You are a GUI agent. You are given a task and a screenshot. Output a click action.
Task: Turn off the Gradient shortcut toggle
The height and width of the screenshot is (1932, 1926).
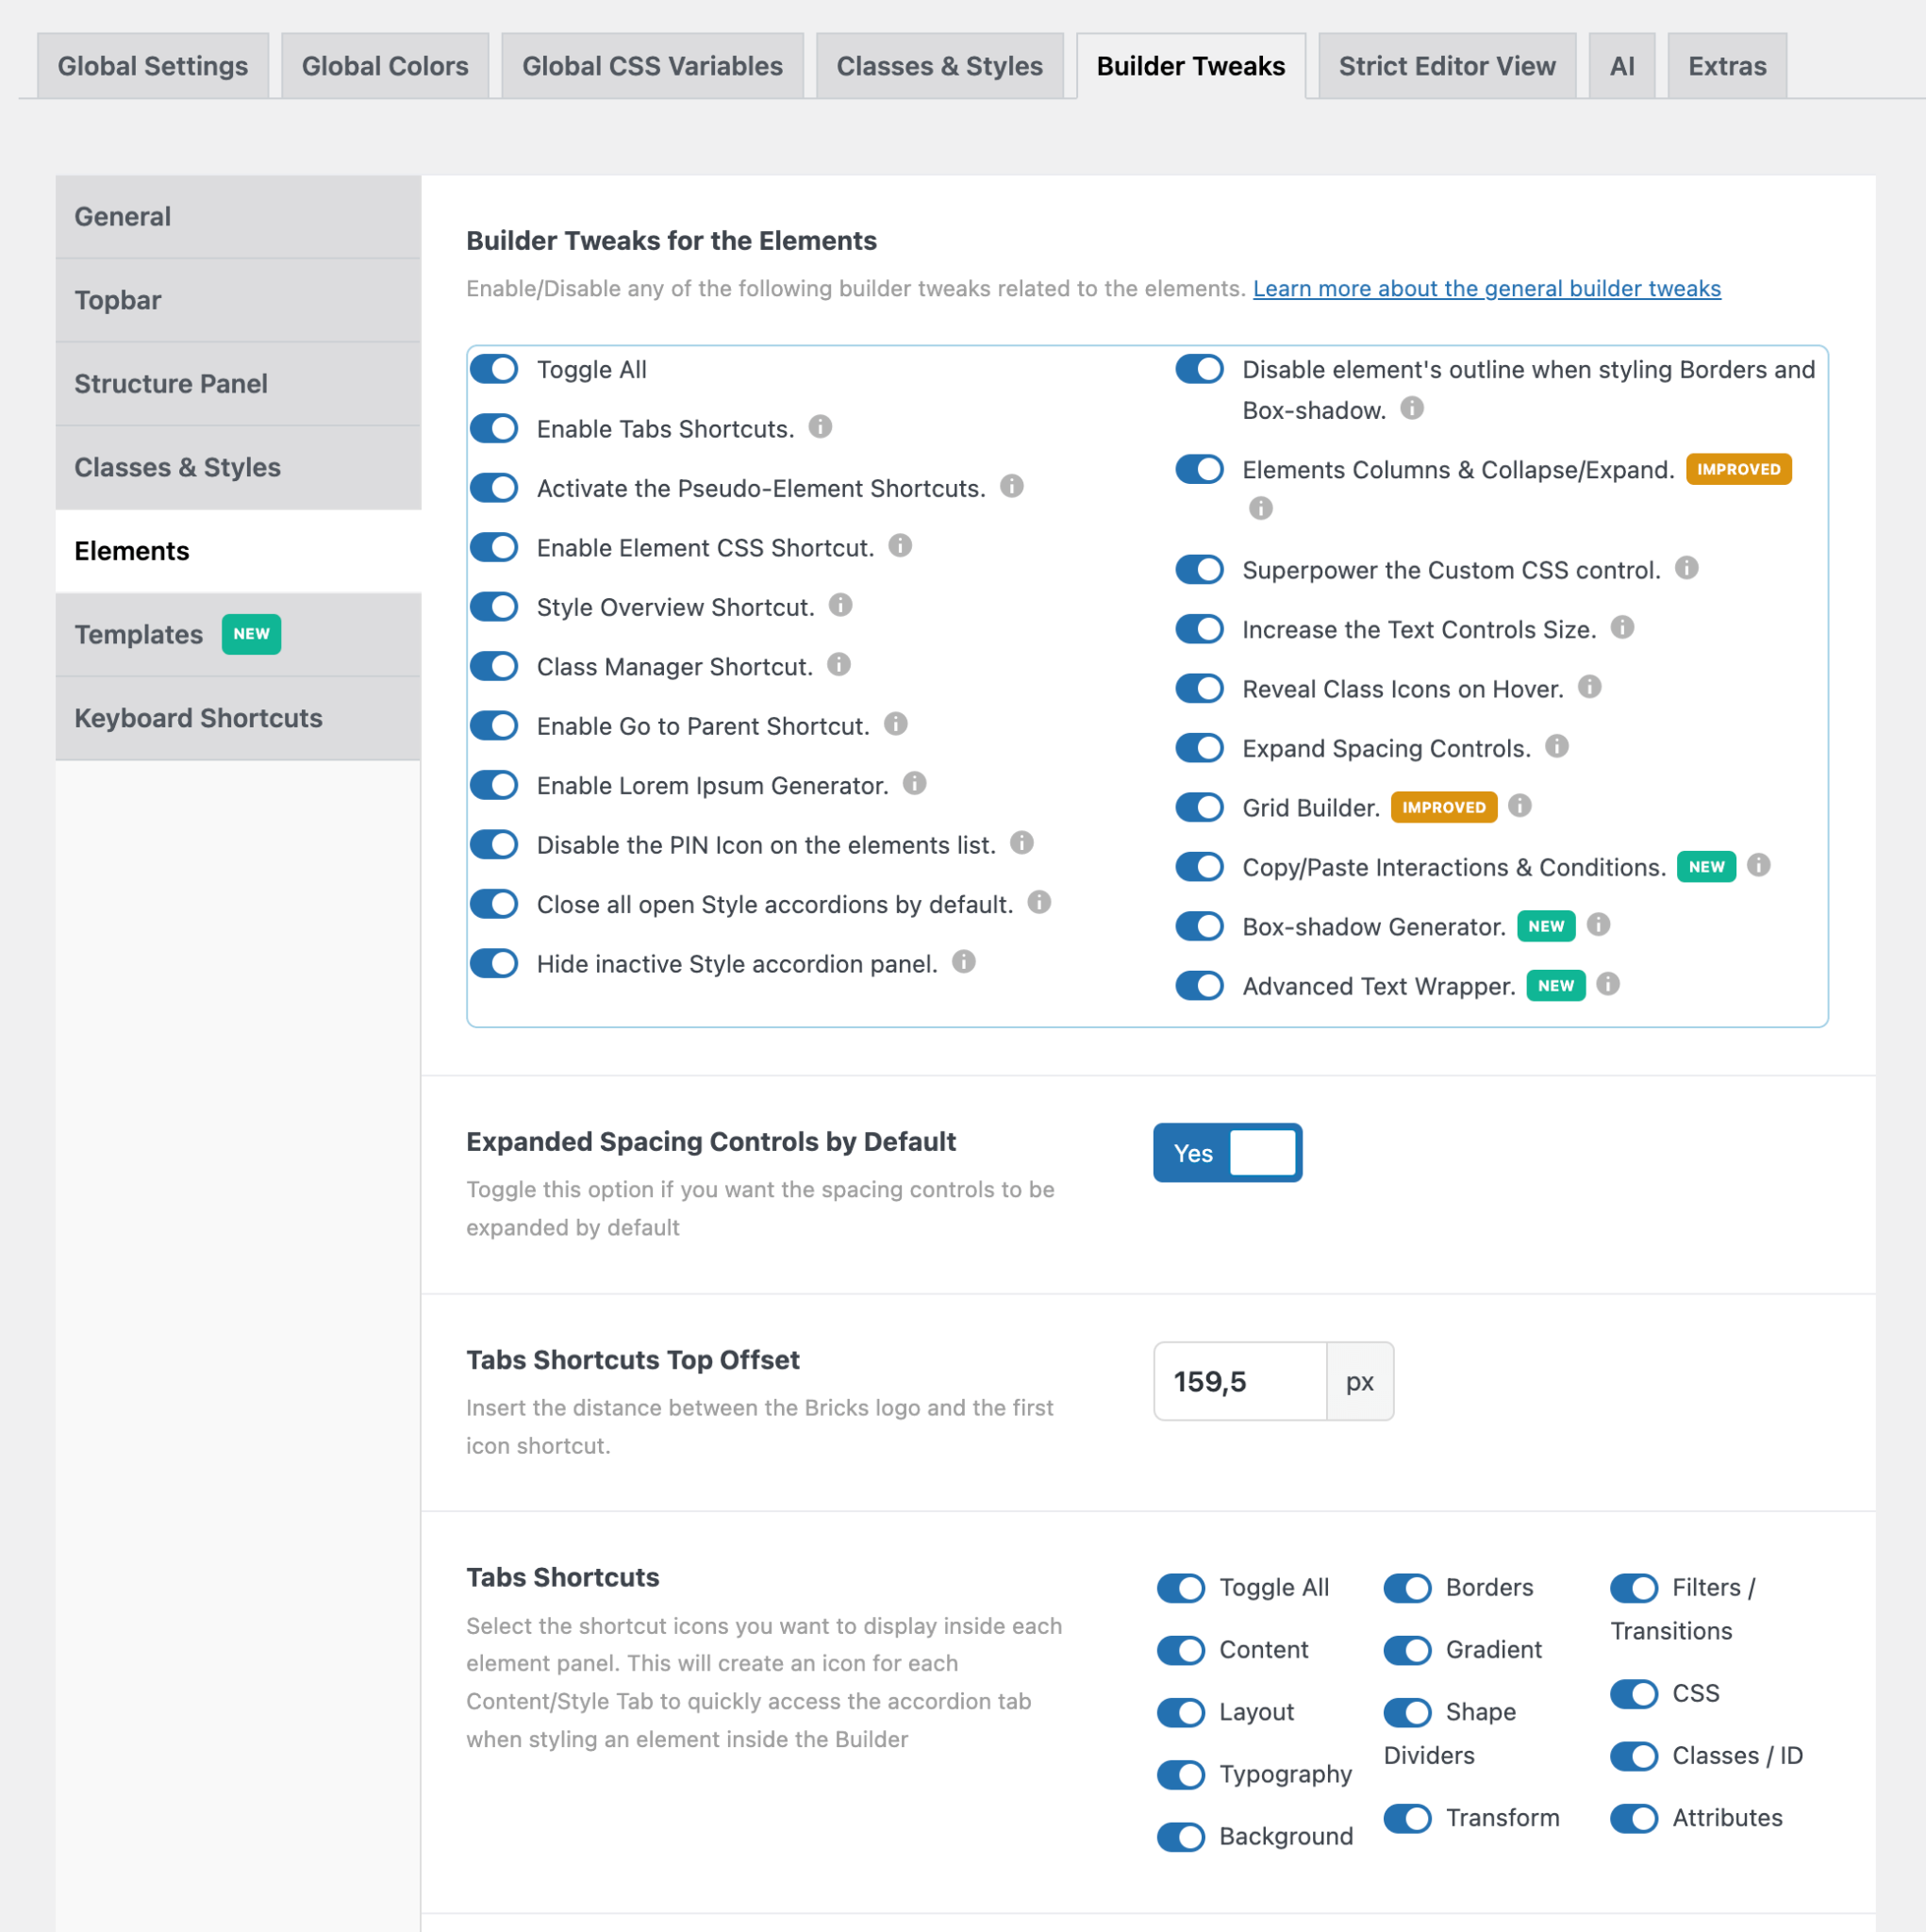point(1408,1650)
